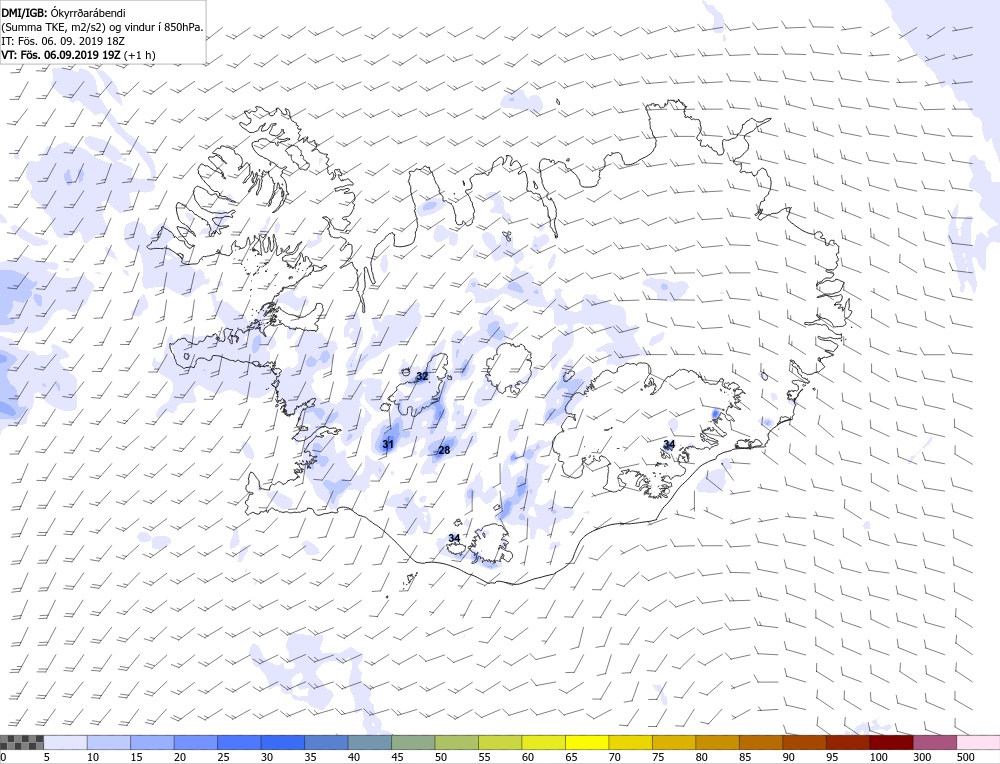Click the legend scale label '500'

click(965, 757)
